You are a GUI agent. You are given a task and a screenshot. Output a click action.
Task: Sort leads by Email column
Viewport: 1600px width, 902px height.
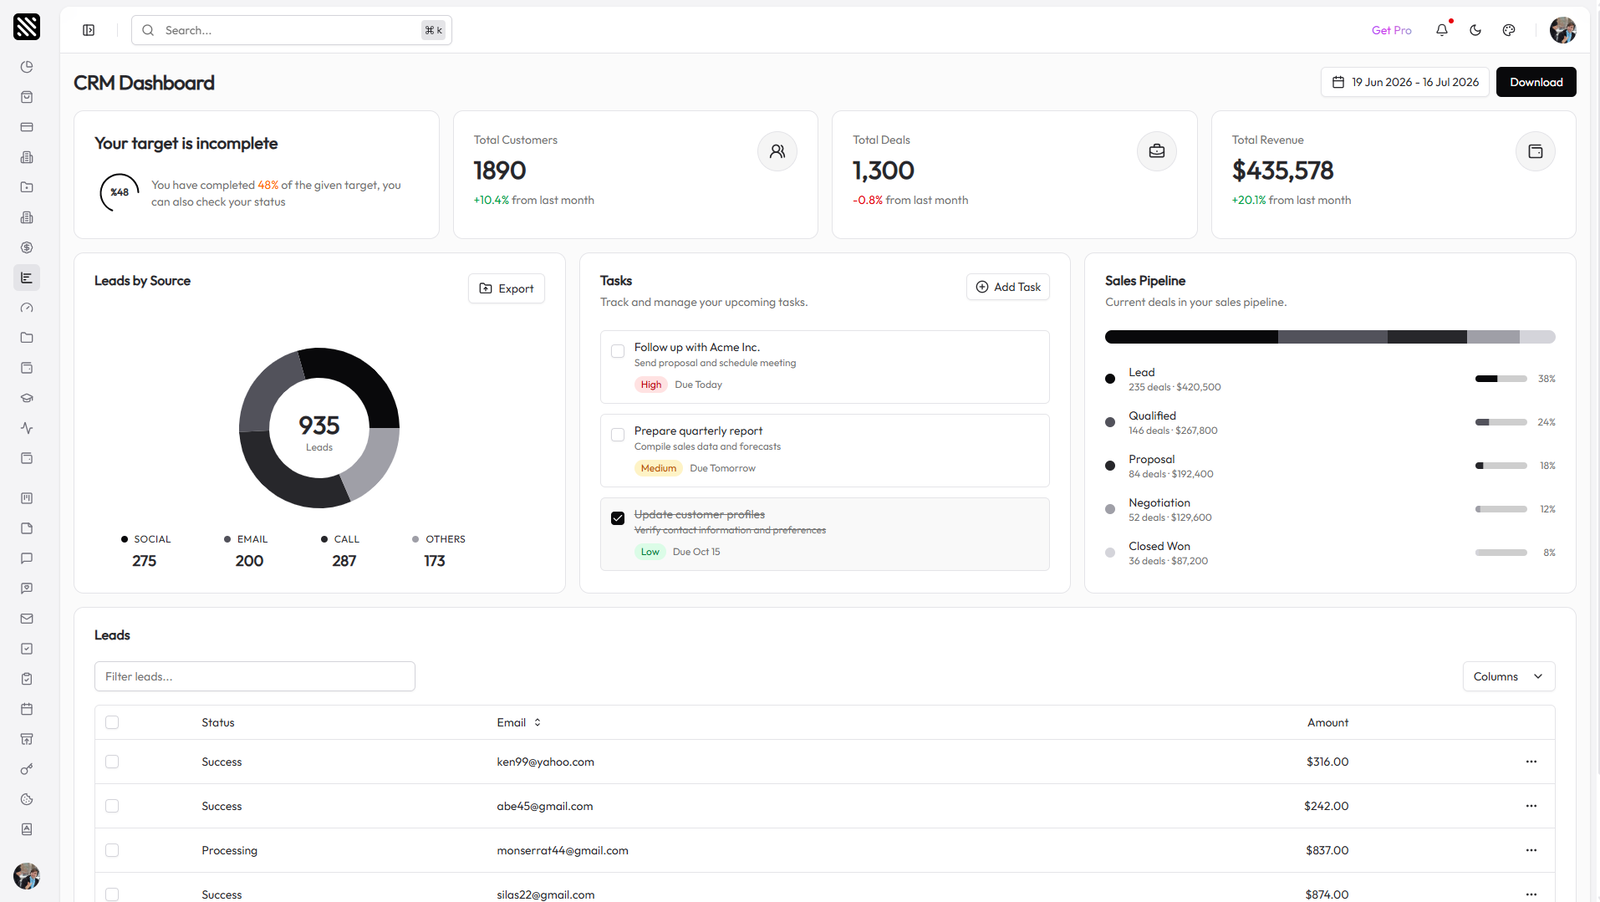point(519,722)
